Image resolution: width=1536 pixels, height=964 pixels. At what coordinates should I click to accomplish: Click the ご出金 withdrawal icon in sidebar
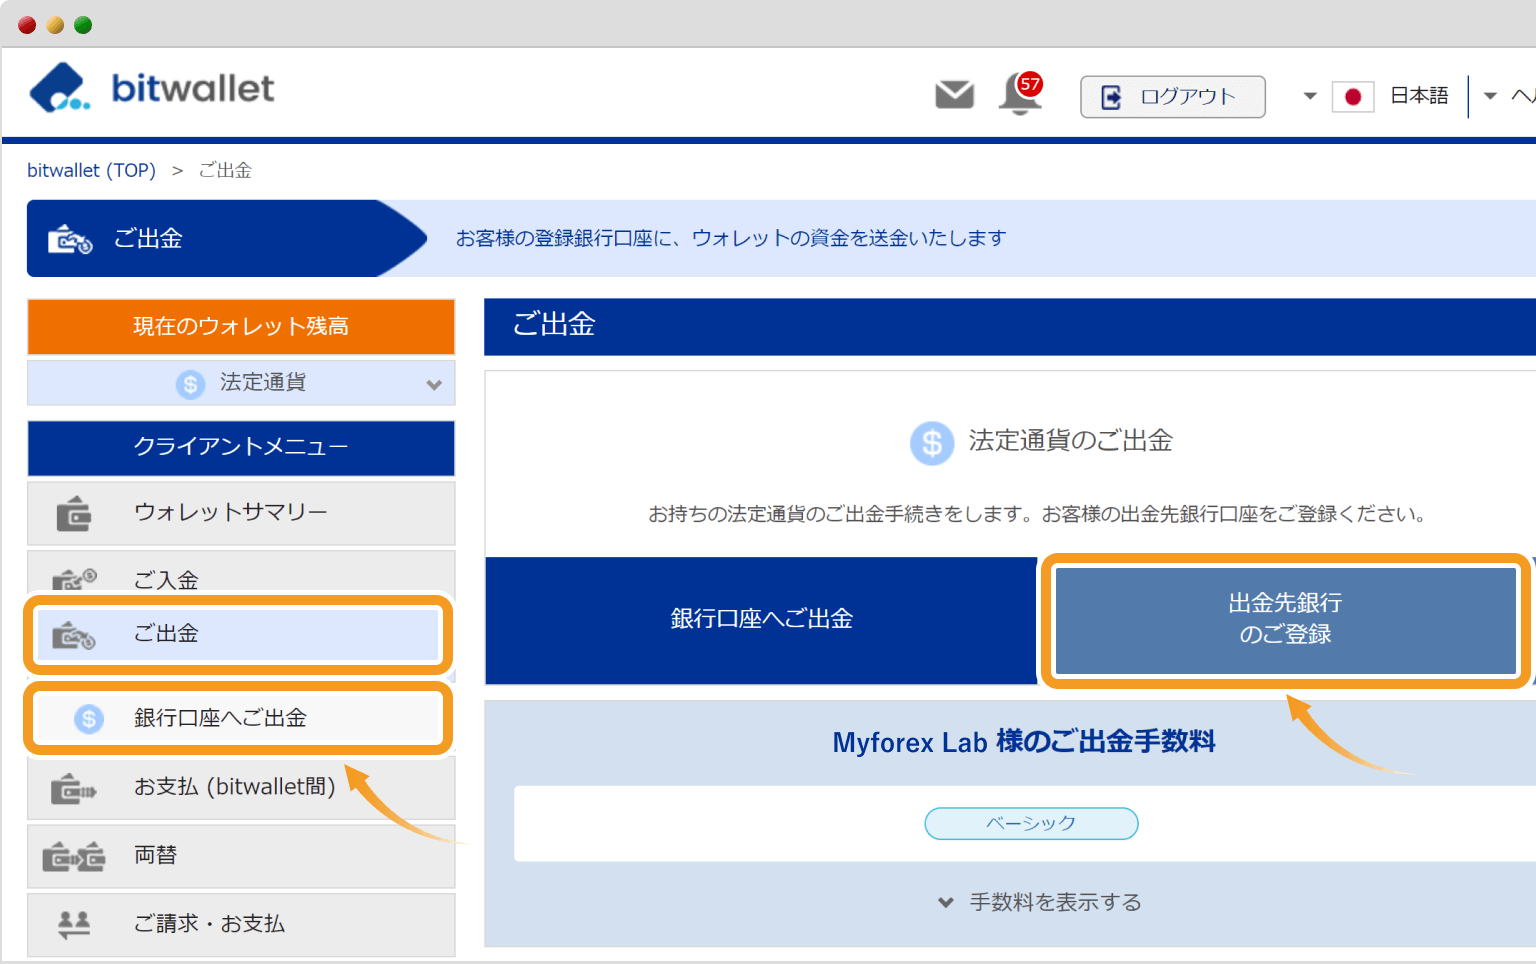click(x=73, y=635)
